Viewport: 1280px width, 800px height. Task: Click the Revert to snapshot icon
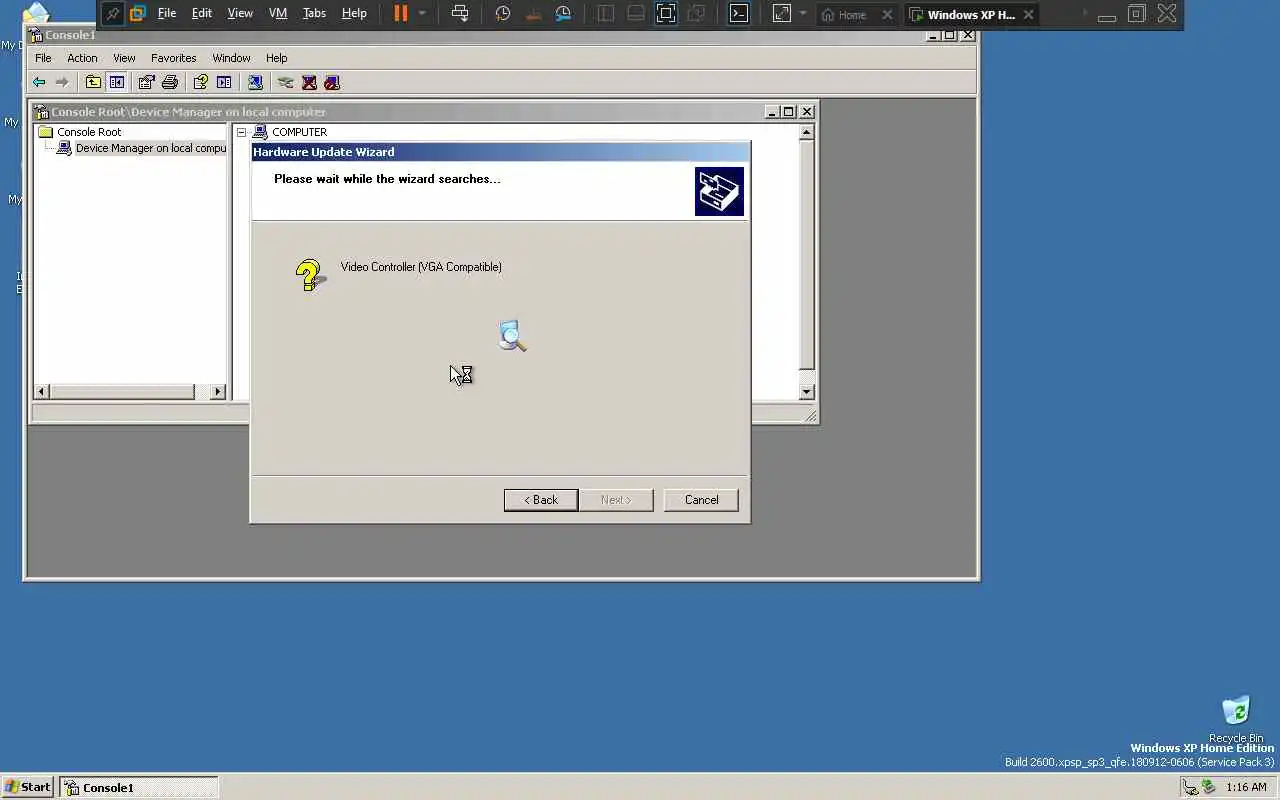533,14
